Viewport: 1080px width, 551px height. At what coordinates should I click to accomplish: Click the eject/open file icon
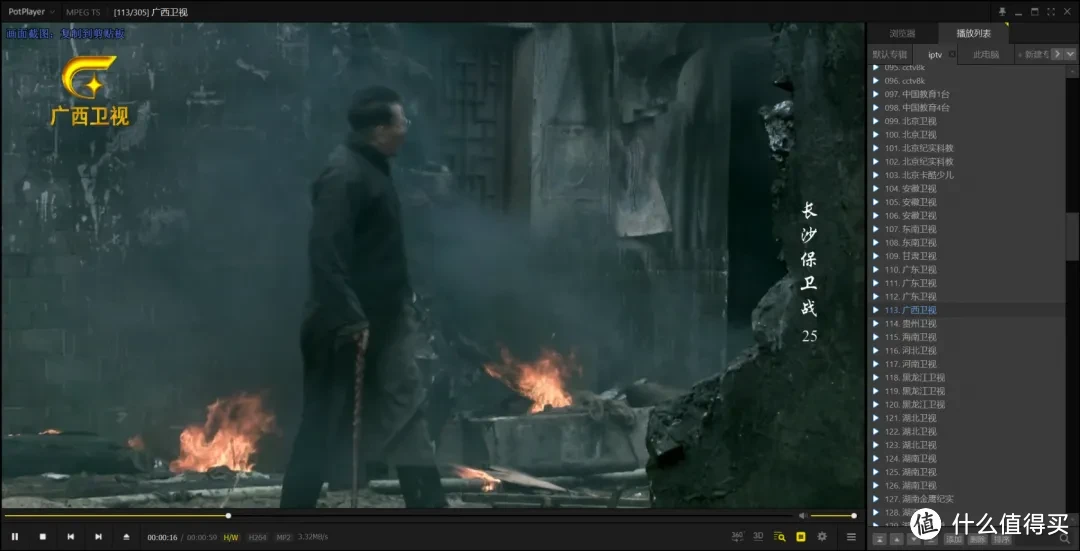coord(126,537)
